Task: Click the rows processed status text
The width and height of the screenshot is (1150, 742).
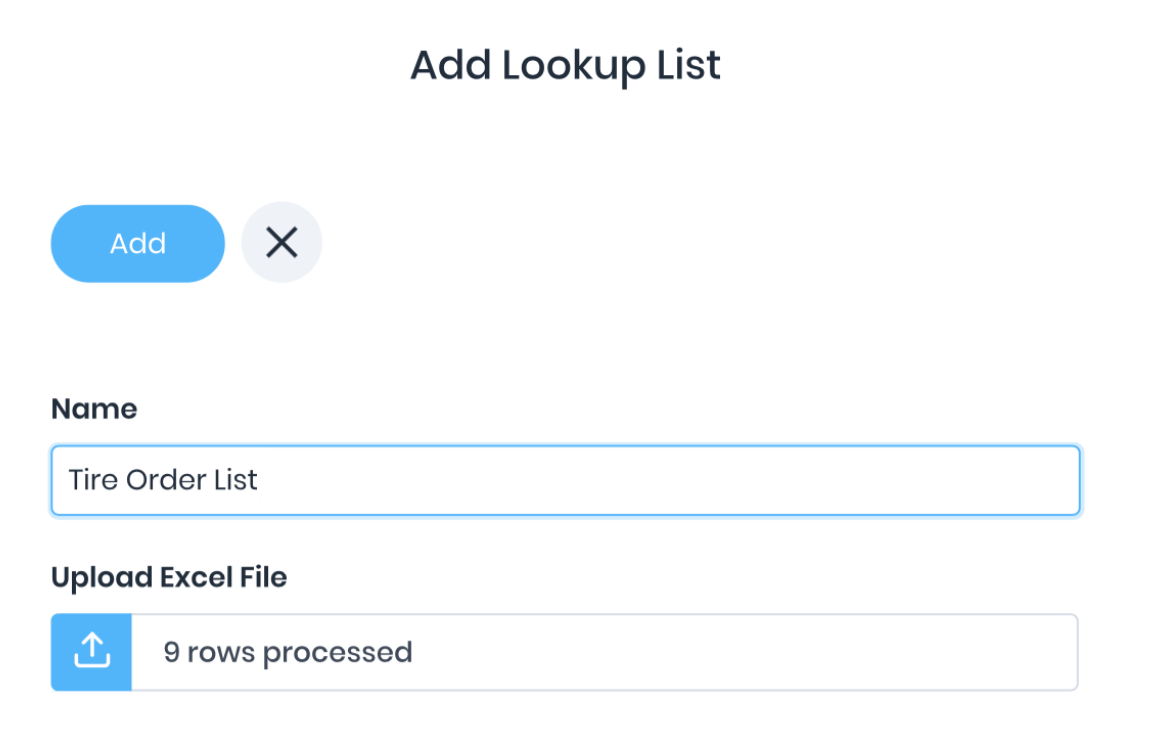Action: click(288, 652)
